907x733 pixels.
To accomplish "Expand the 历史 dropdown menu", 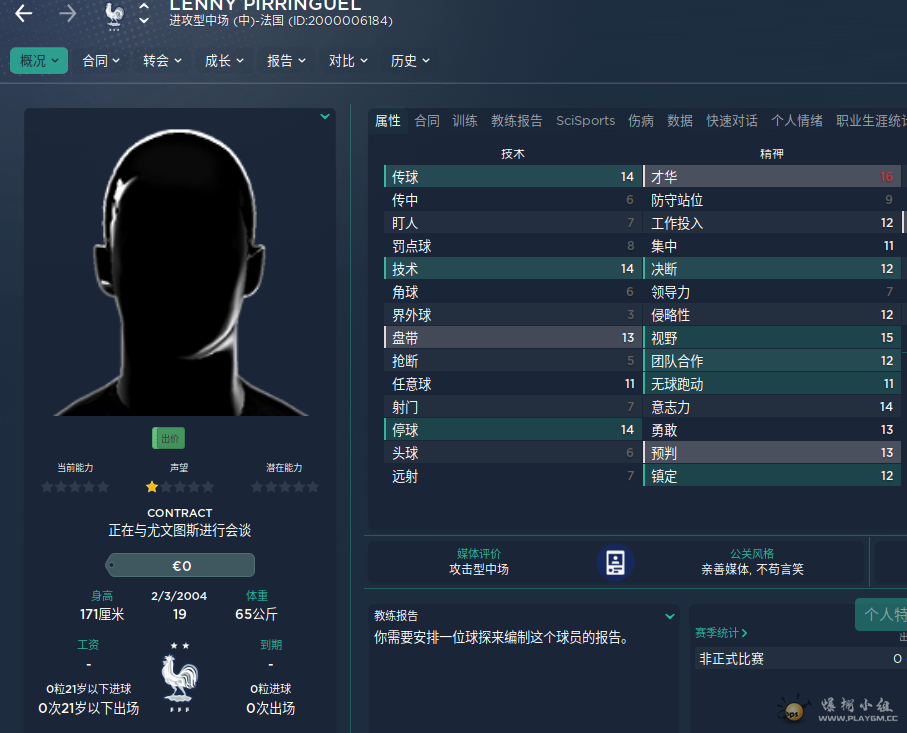I will [x=410, y=61].
